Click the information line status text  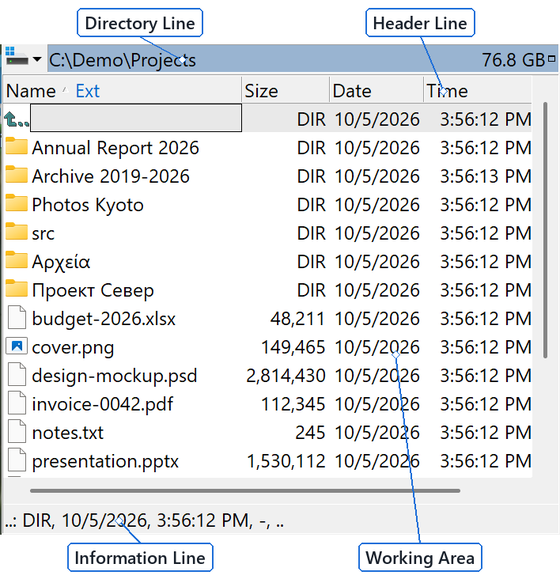click(145, 521)
